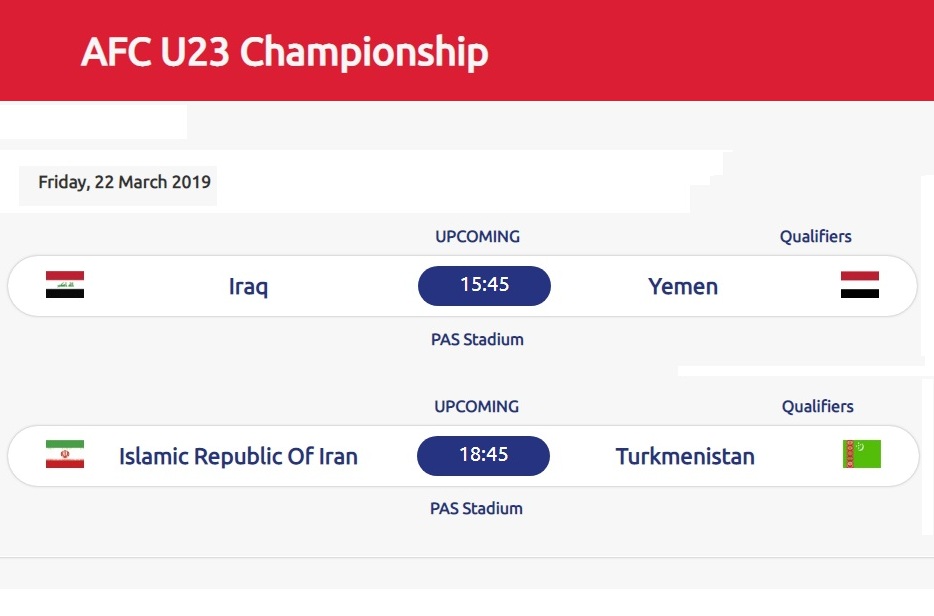Open PAS Stadium venue under Iran match
934x616 pixels.
pos(476,508)
